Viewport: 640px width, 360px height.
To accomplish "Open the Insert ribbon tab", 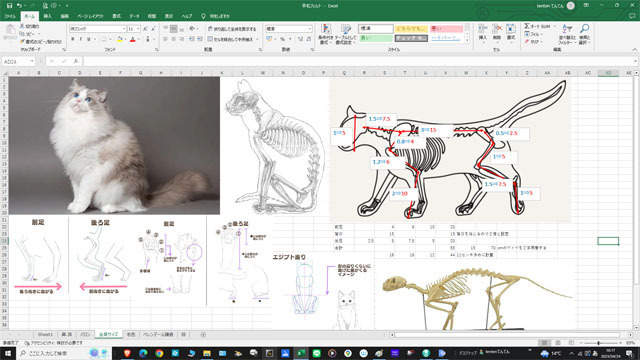I will click(x=48, y=16).
